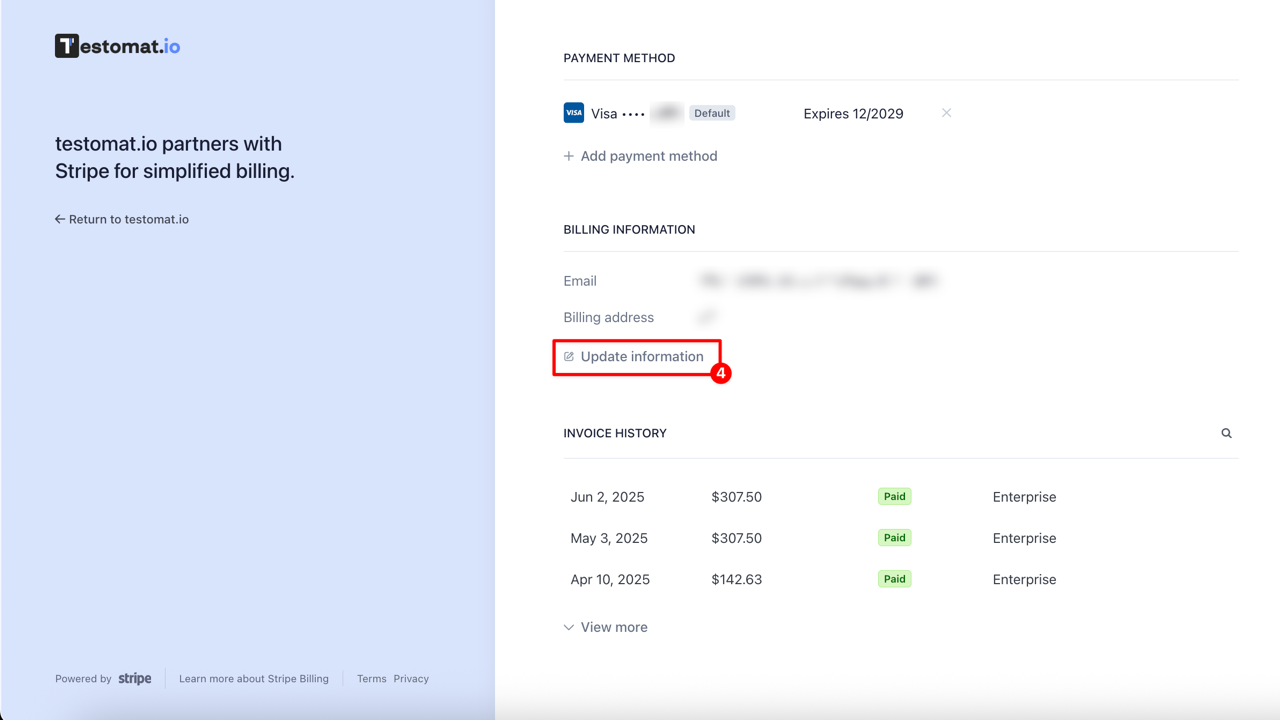Open the $142.63 invoice from April
Image resolution: width=1280 pixels, height=720 pixels.
(x=736, y=579)
